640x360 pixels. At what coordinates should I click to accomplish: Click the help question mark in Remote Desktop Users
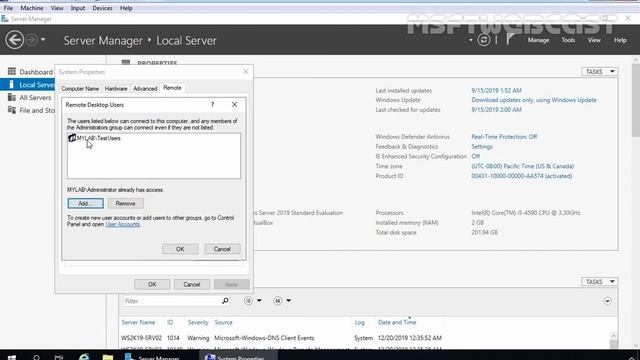coord(212,104)
